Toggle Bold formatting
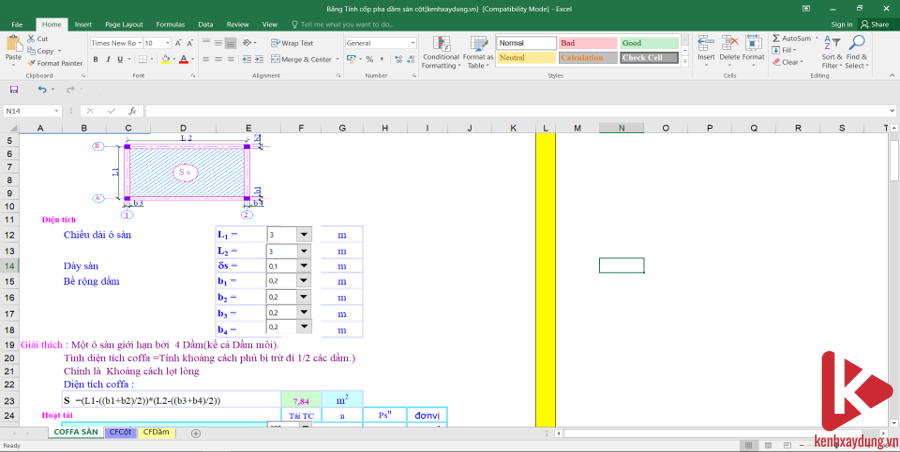 coord(96,59)
